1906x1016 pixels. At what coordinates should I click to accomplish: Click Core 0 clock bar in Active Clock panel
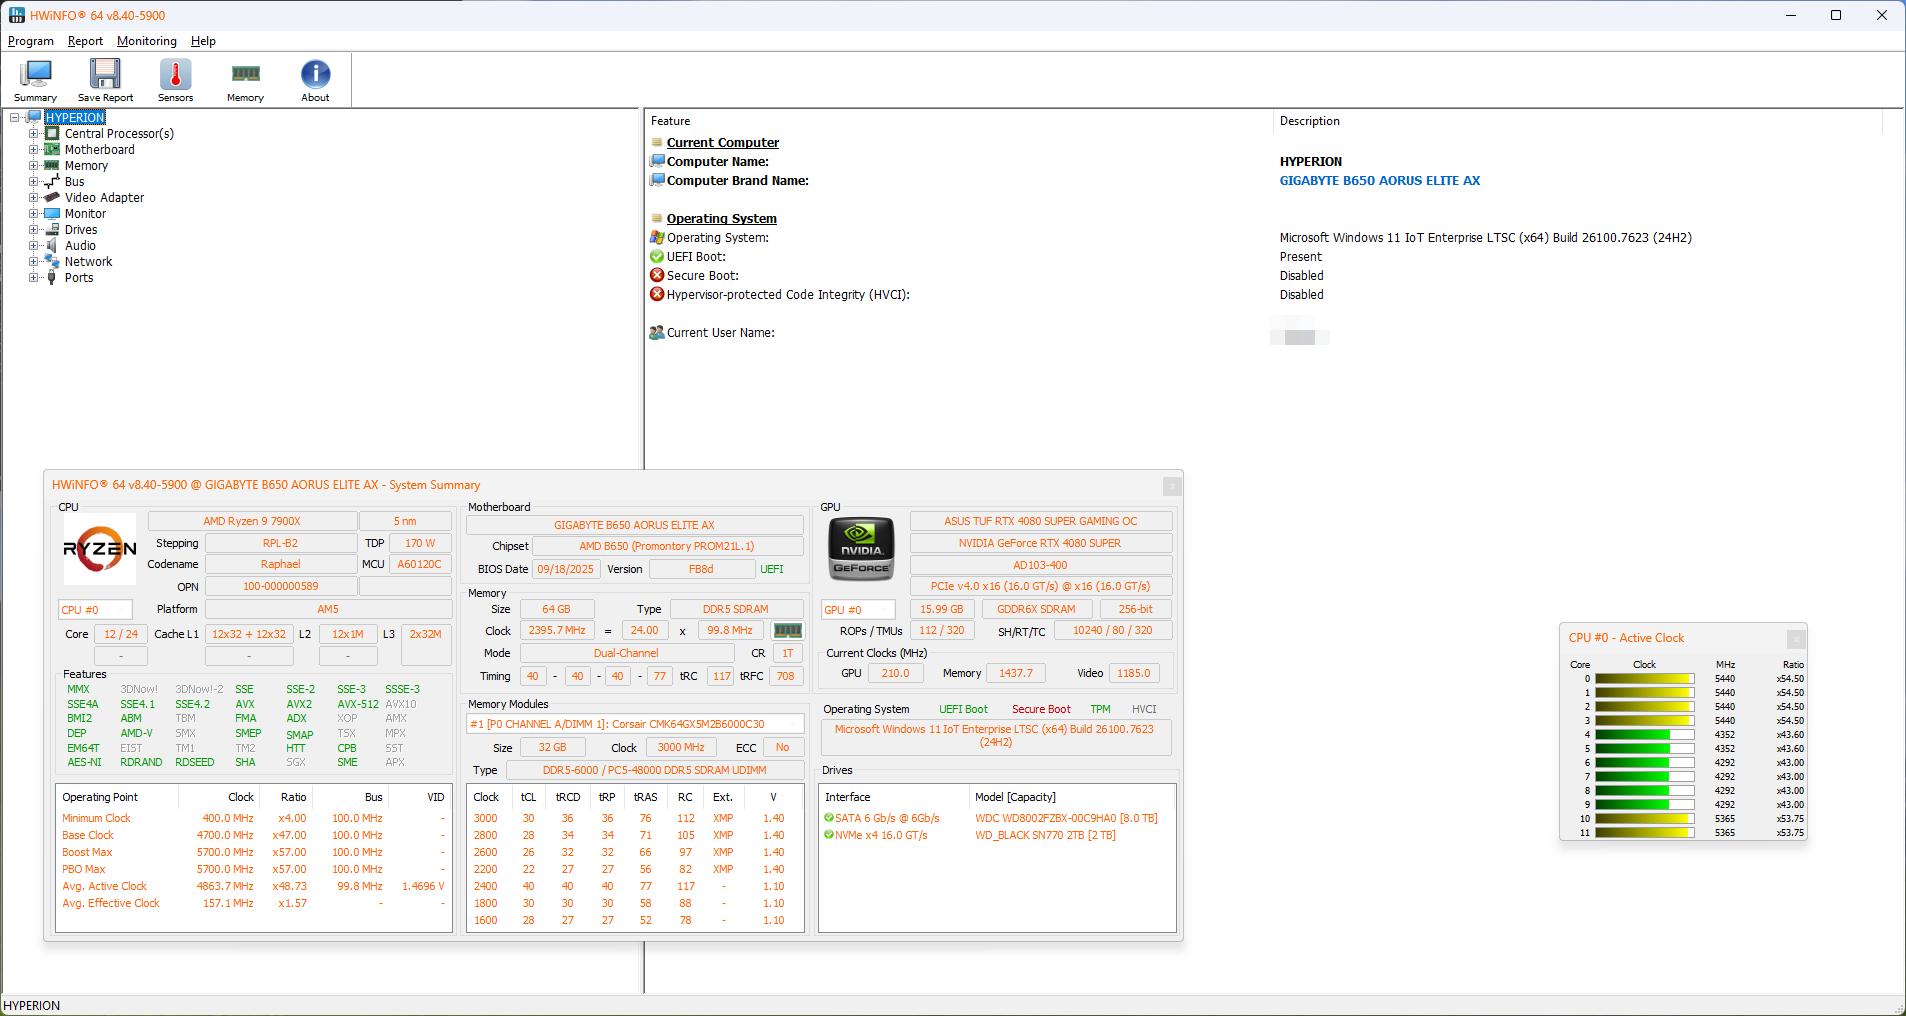coord(1645,679)
